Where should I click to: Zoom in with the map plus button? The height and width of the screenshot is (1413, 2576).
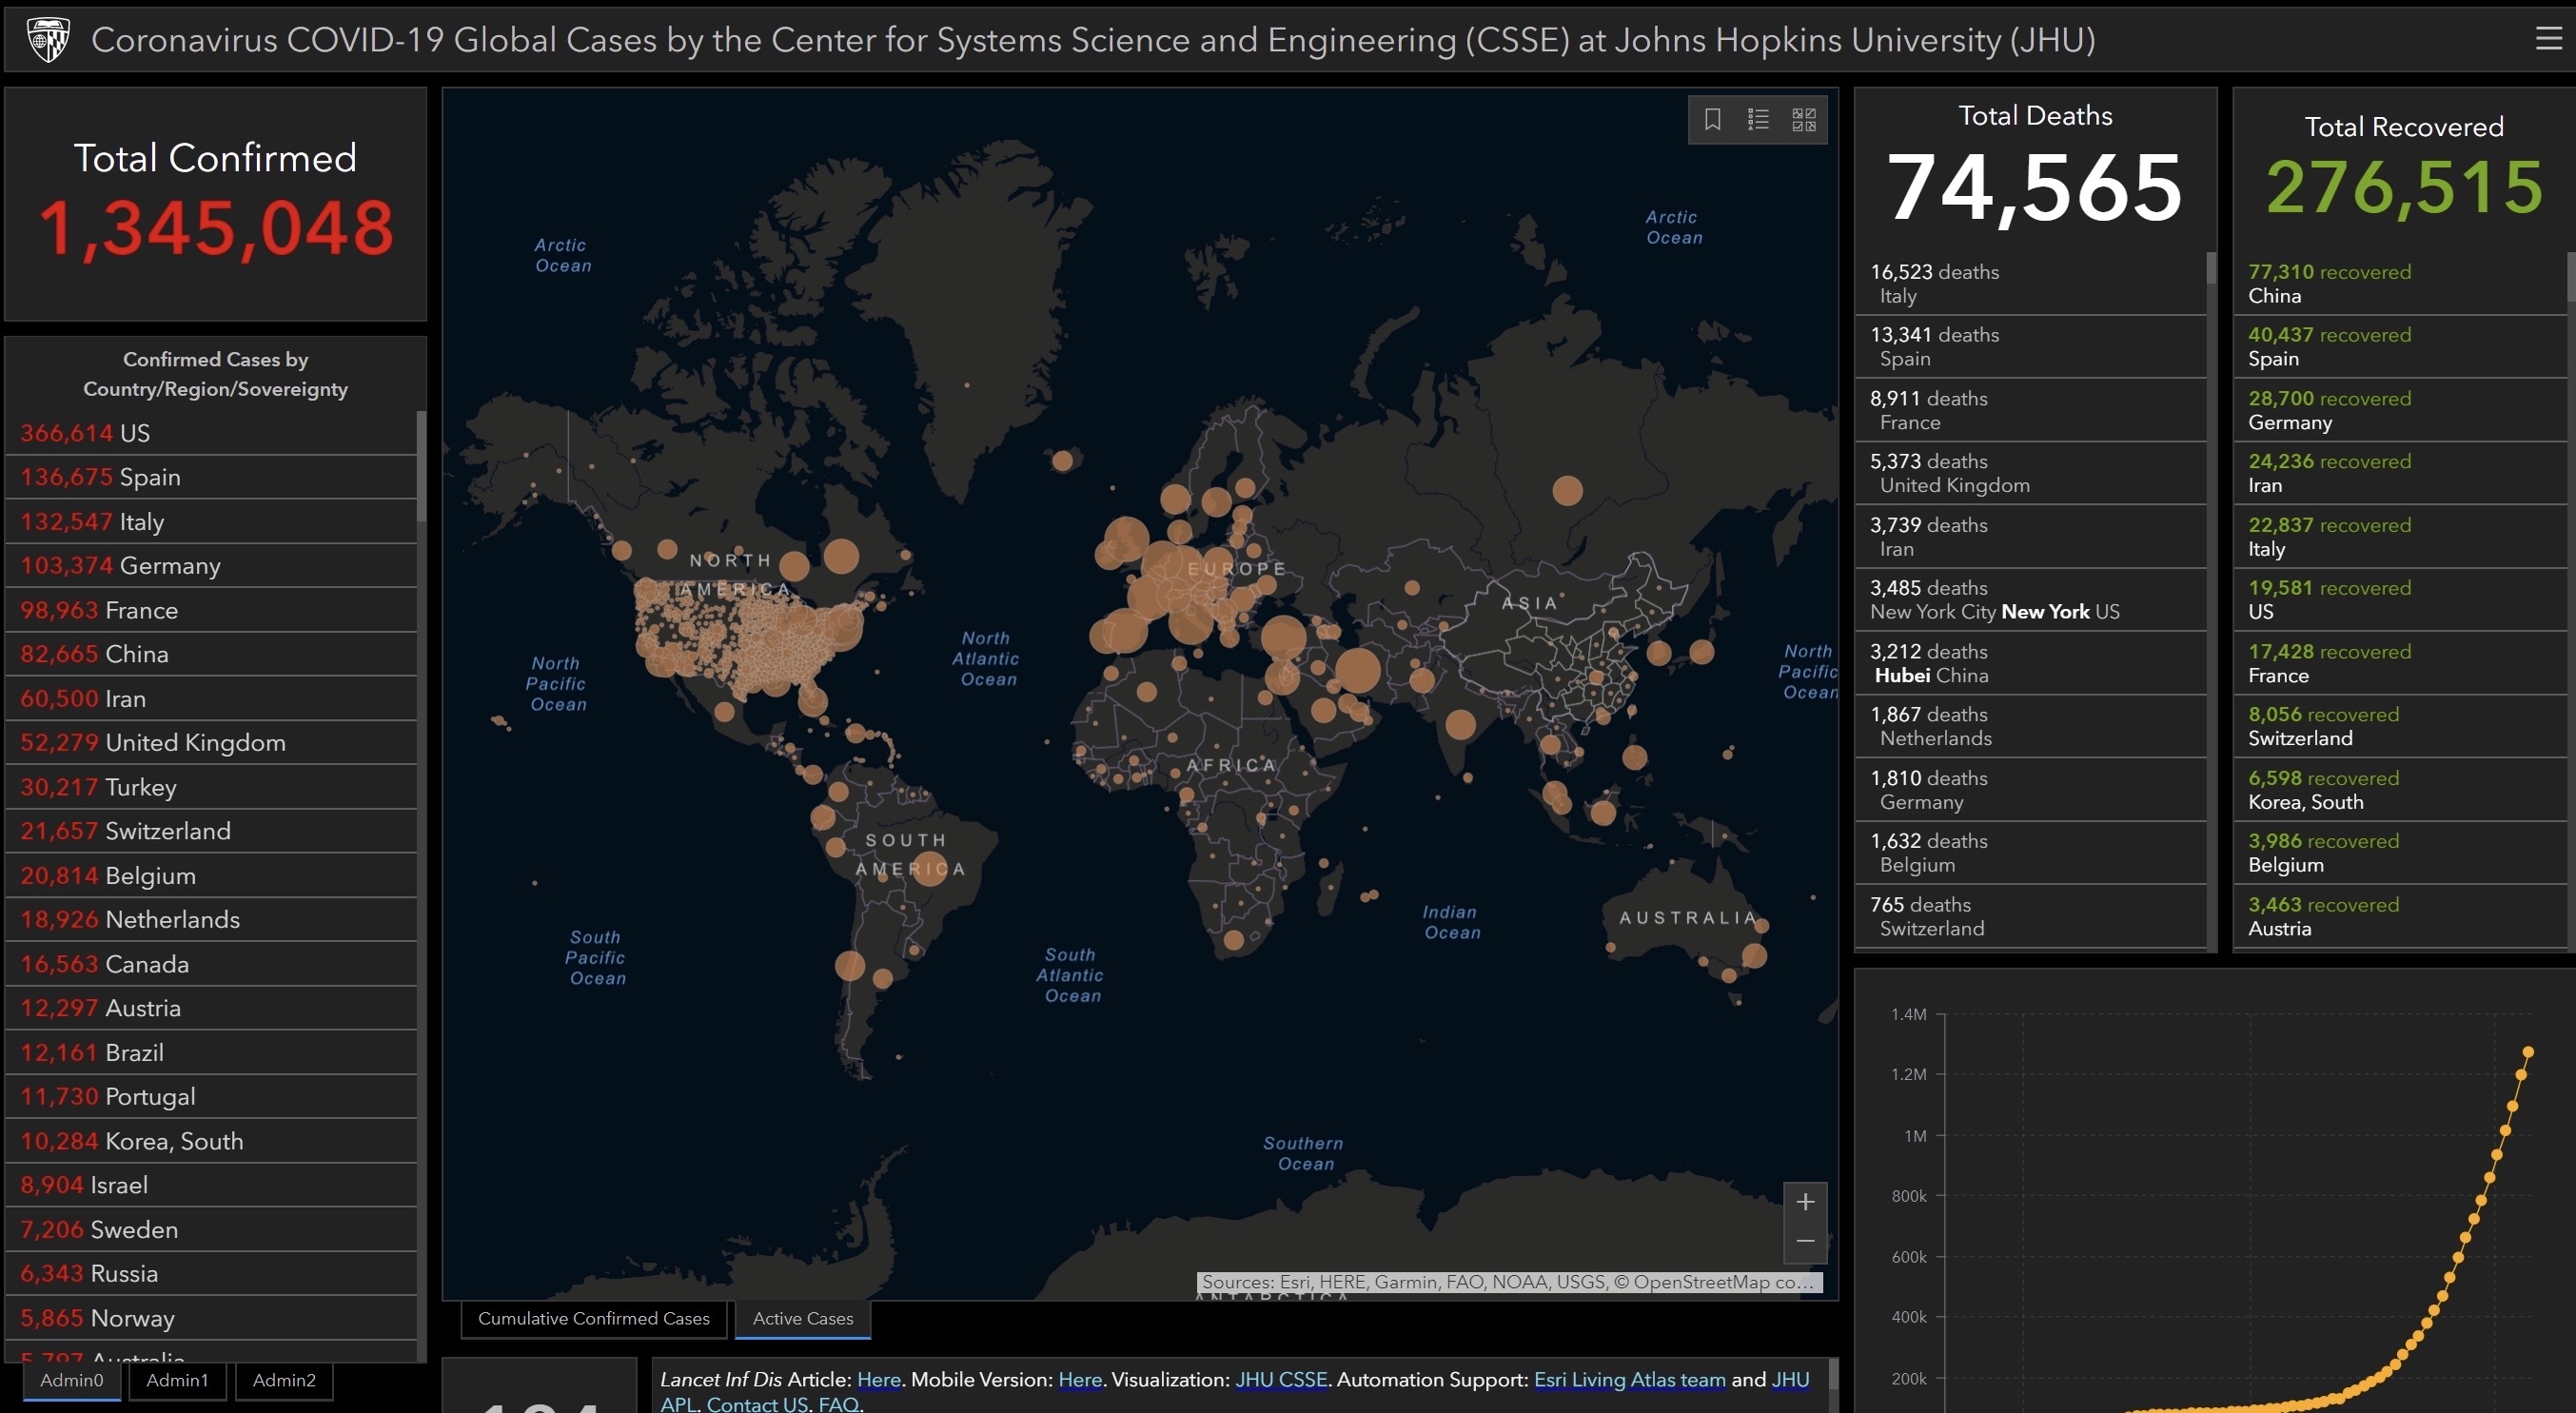[1805, 1202]
